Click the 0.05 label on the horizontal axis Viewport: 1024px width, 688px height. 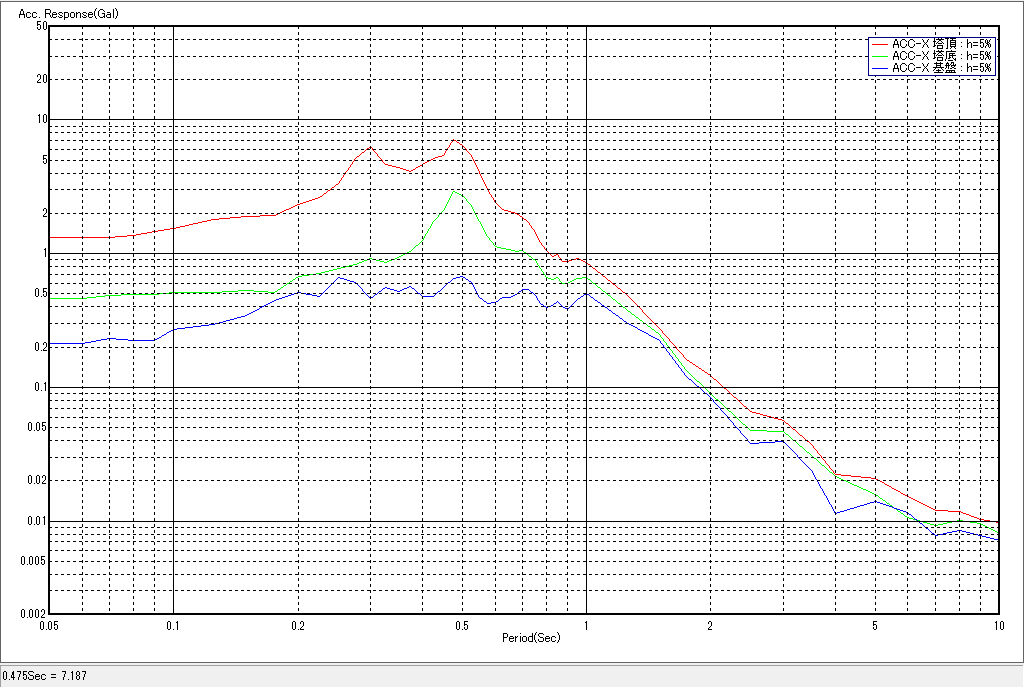point(50,625)
